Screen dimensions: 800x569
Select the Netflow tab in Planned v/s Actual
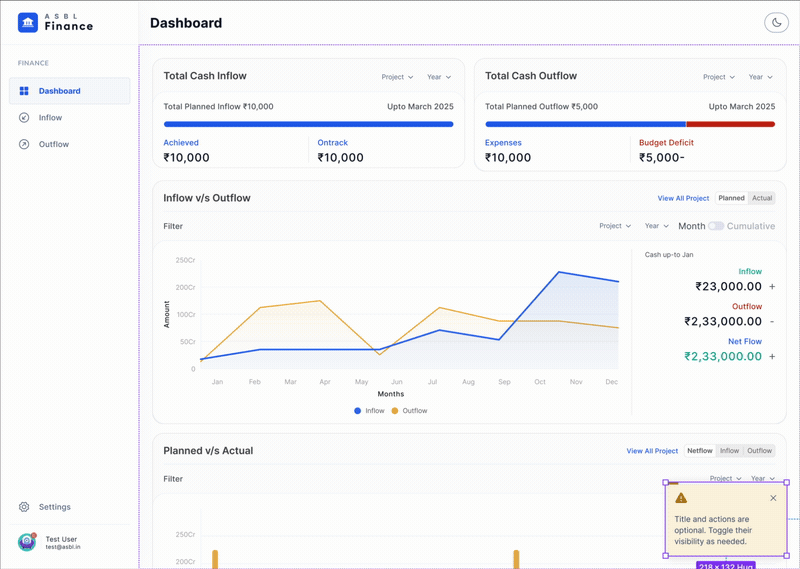(699, 451)
